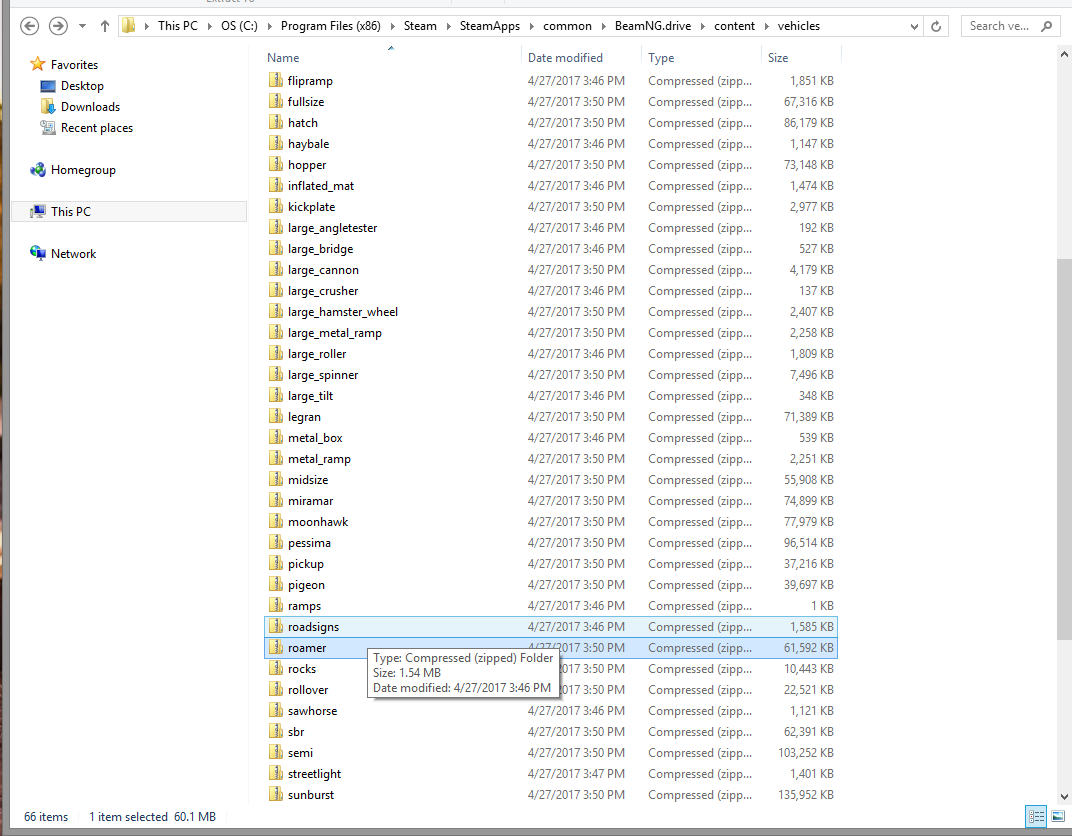The height and width of the screenshot is (836, 1072).
Task: Click the scroll-down arrow of file list
Action: [1064, 796]
